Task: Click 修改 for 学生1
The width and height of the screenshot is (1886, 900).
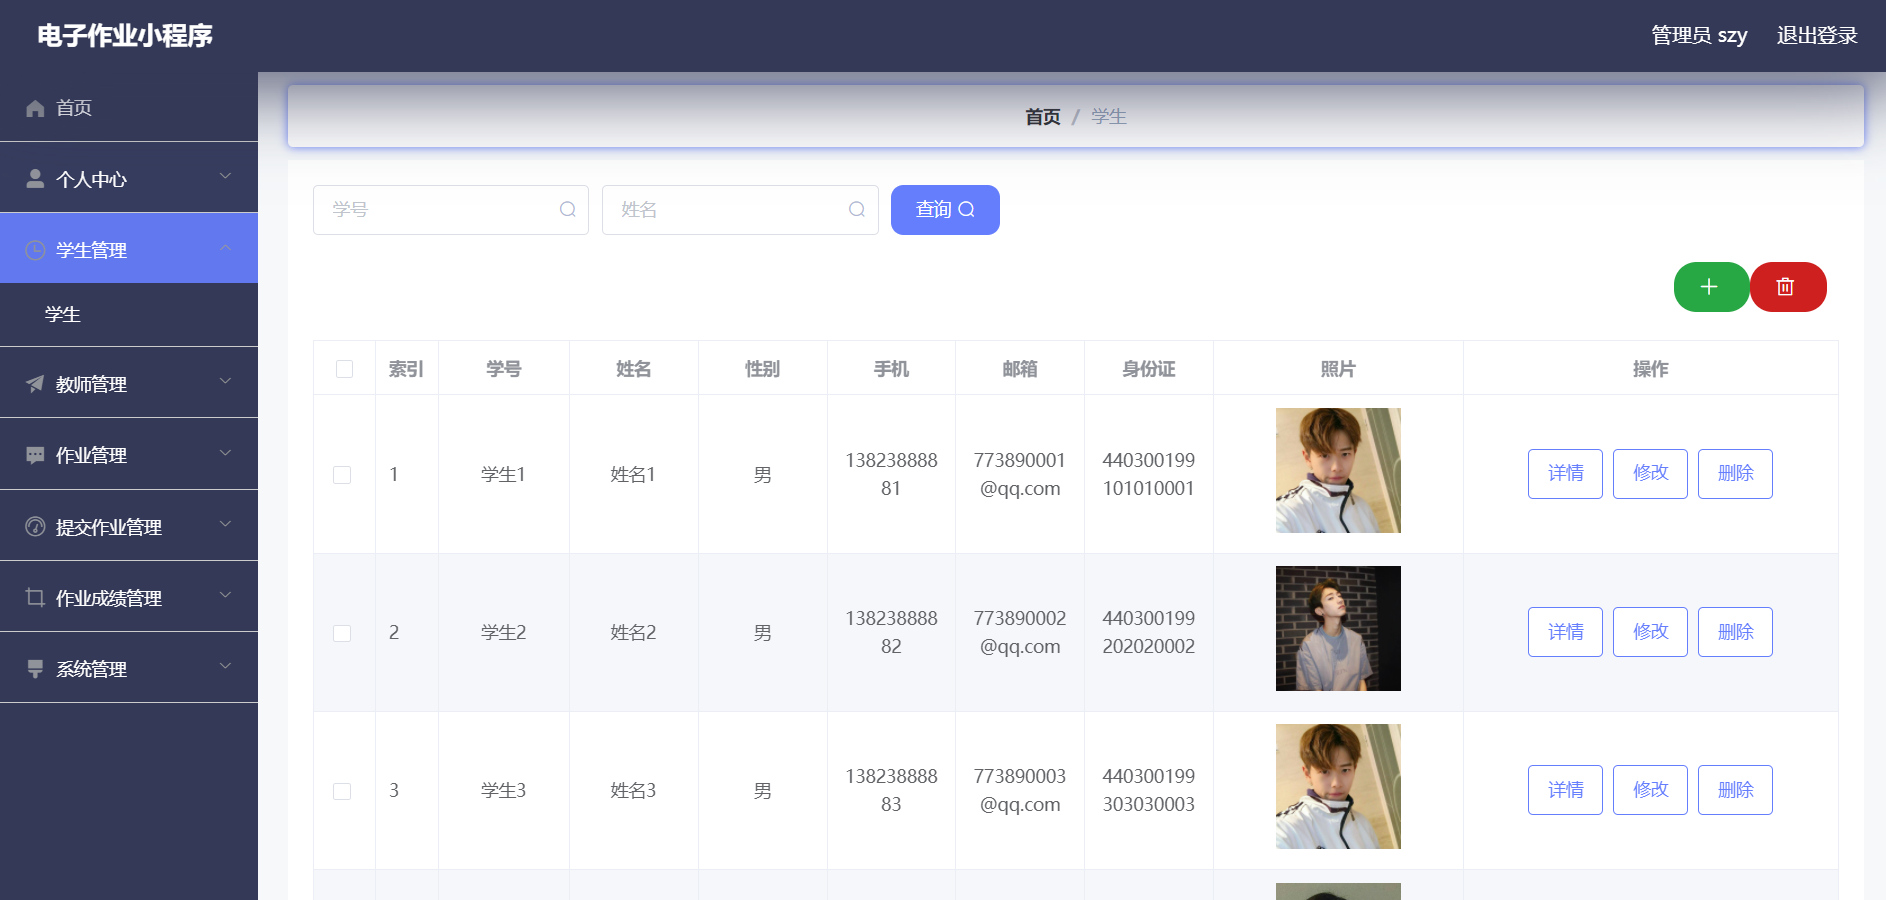Action: pyautogui.click(x=1650, y=474)
